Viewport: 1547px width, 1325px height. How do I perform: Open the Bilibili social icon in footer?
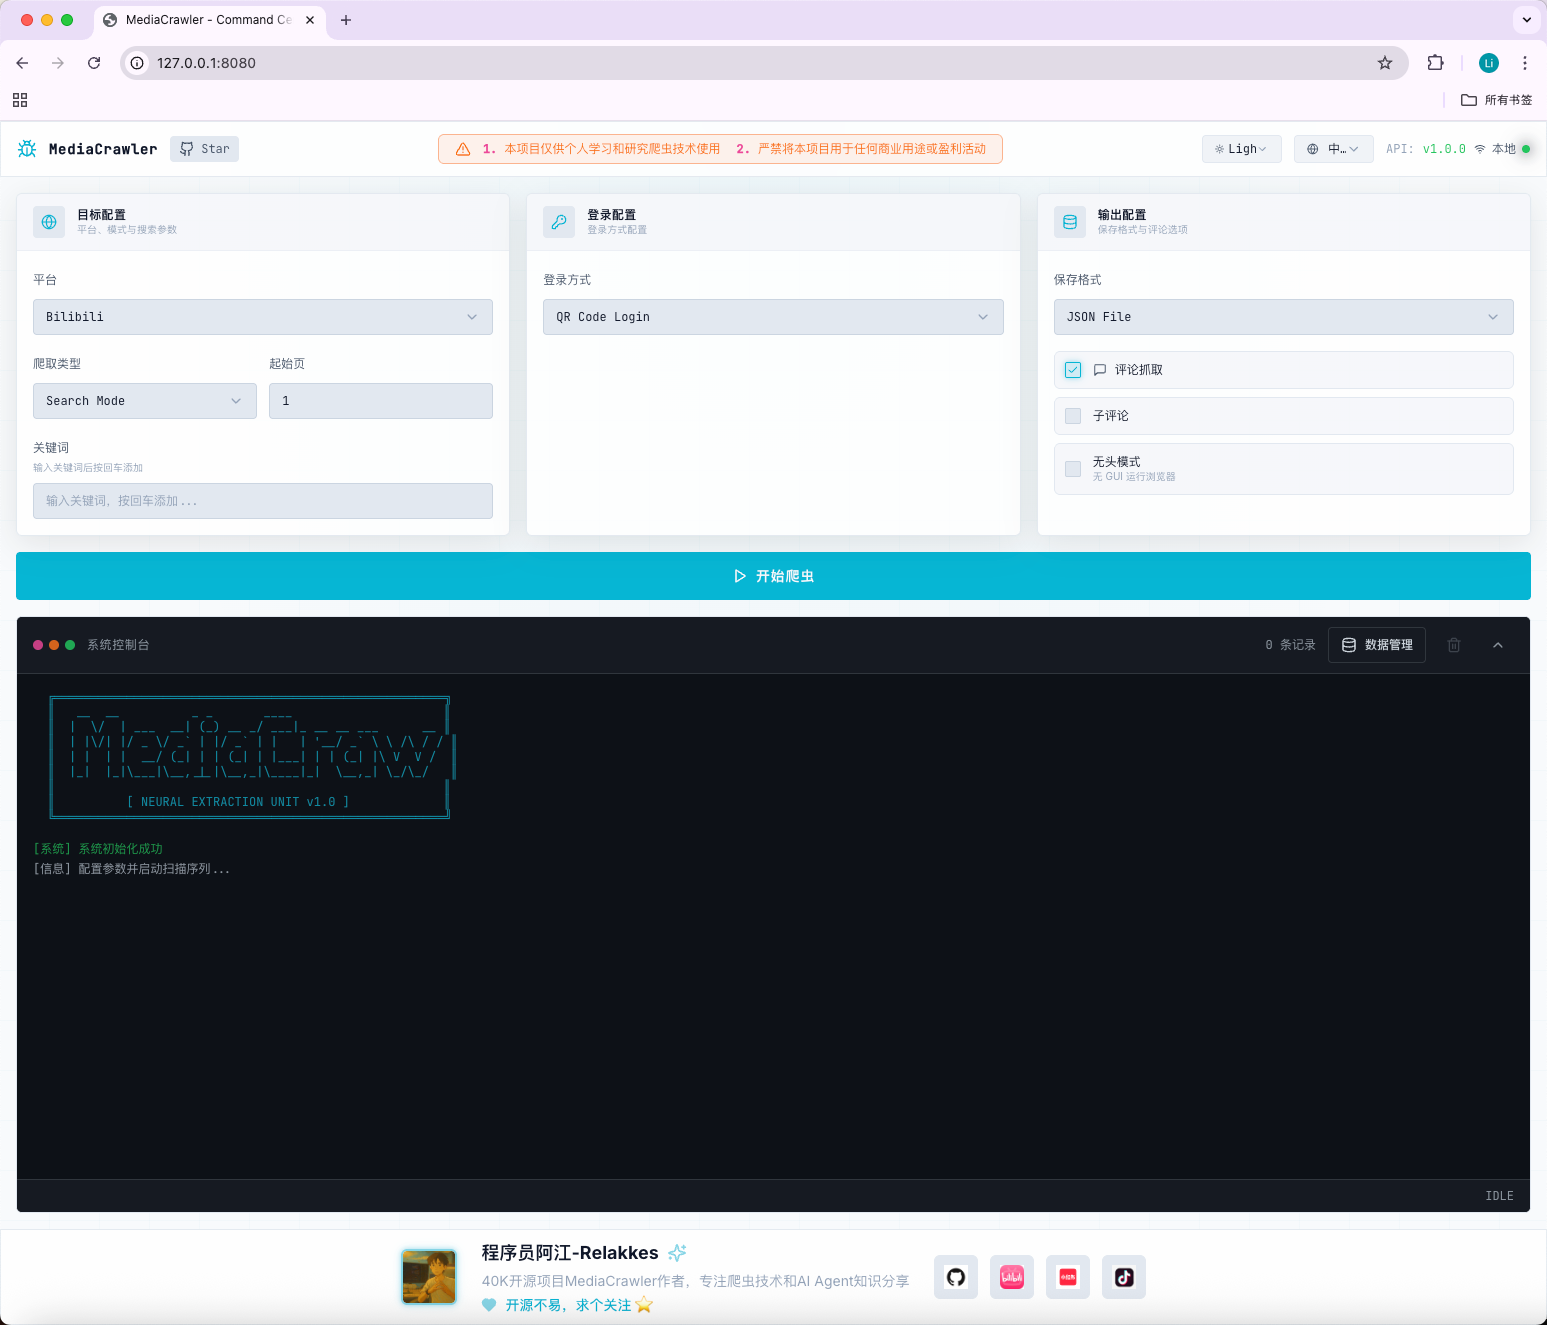(x=1012, y=1277)
